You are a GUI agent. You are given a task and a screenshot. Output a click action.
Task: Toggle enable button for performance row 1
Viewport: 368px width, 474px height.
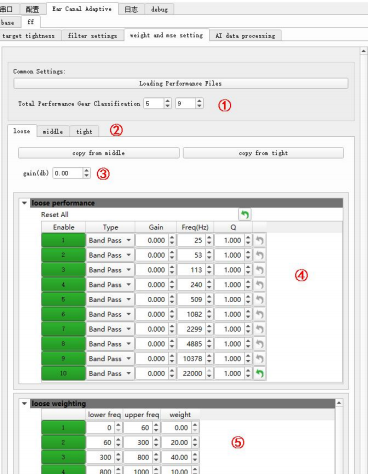[63, 240]
